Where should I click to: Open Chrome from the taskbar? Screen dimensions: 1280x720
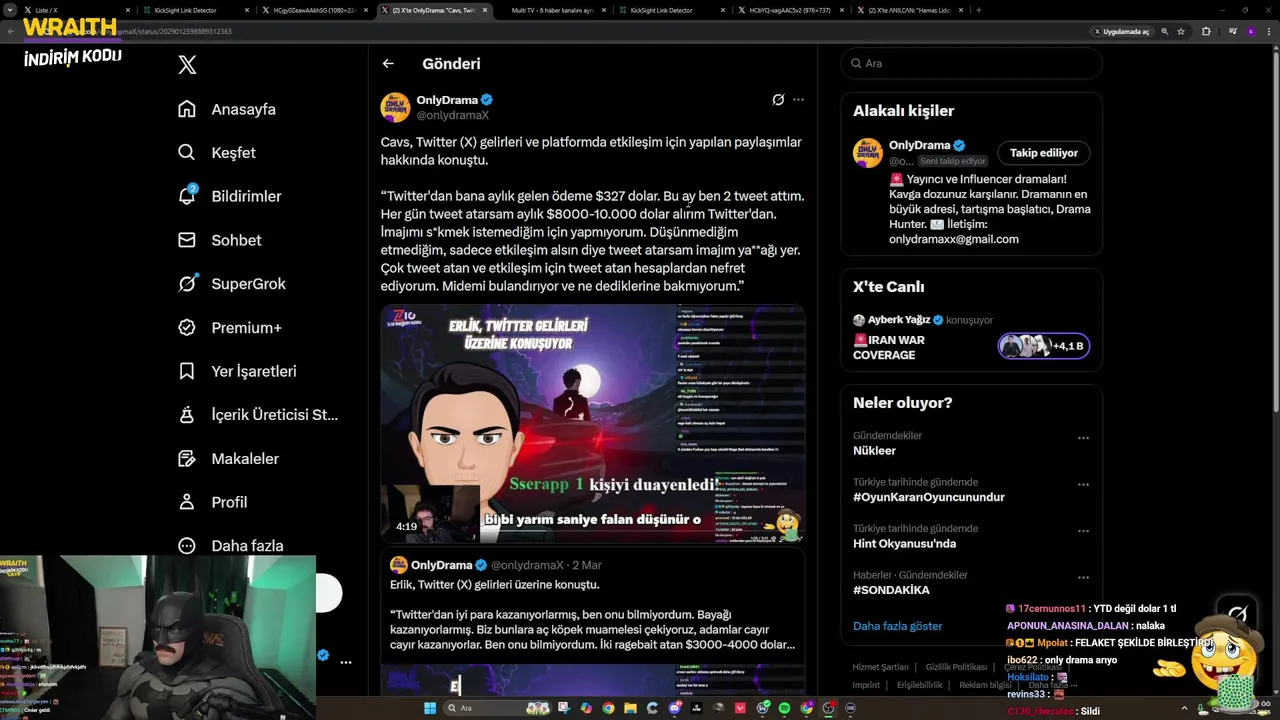point(608,708)
